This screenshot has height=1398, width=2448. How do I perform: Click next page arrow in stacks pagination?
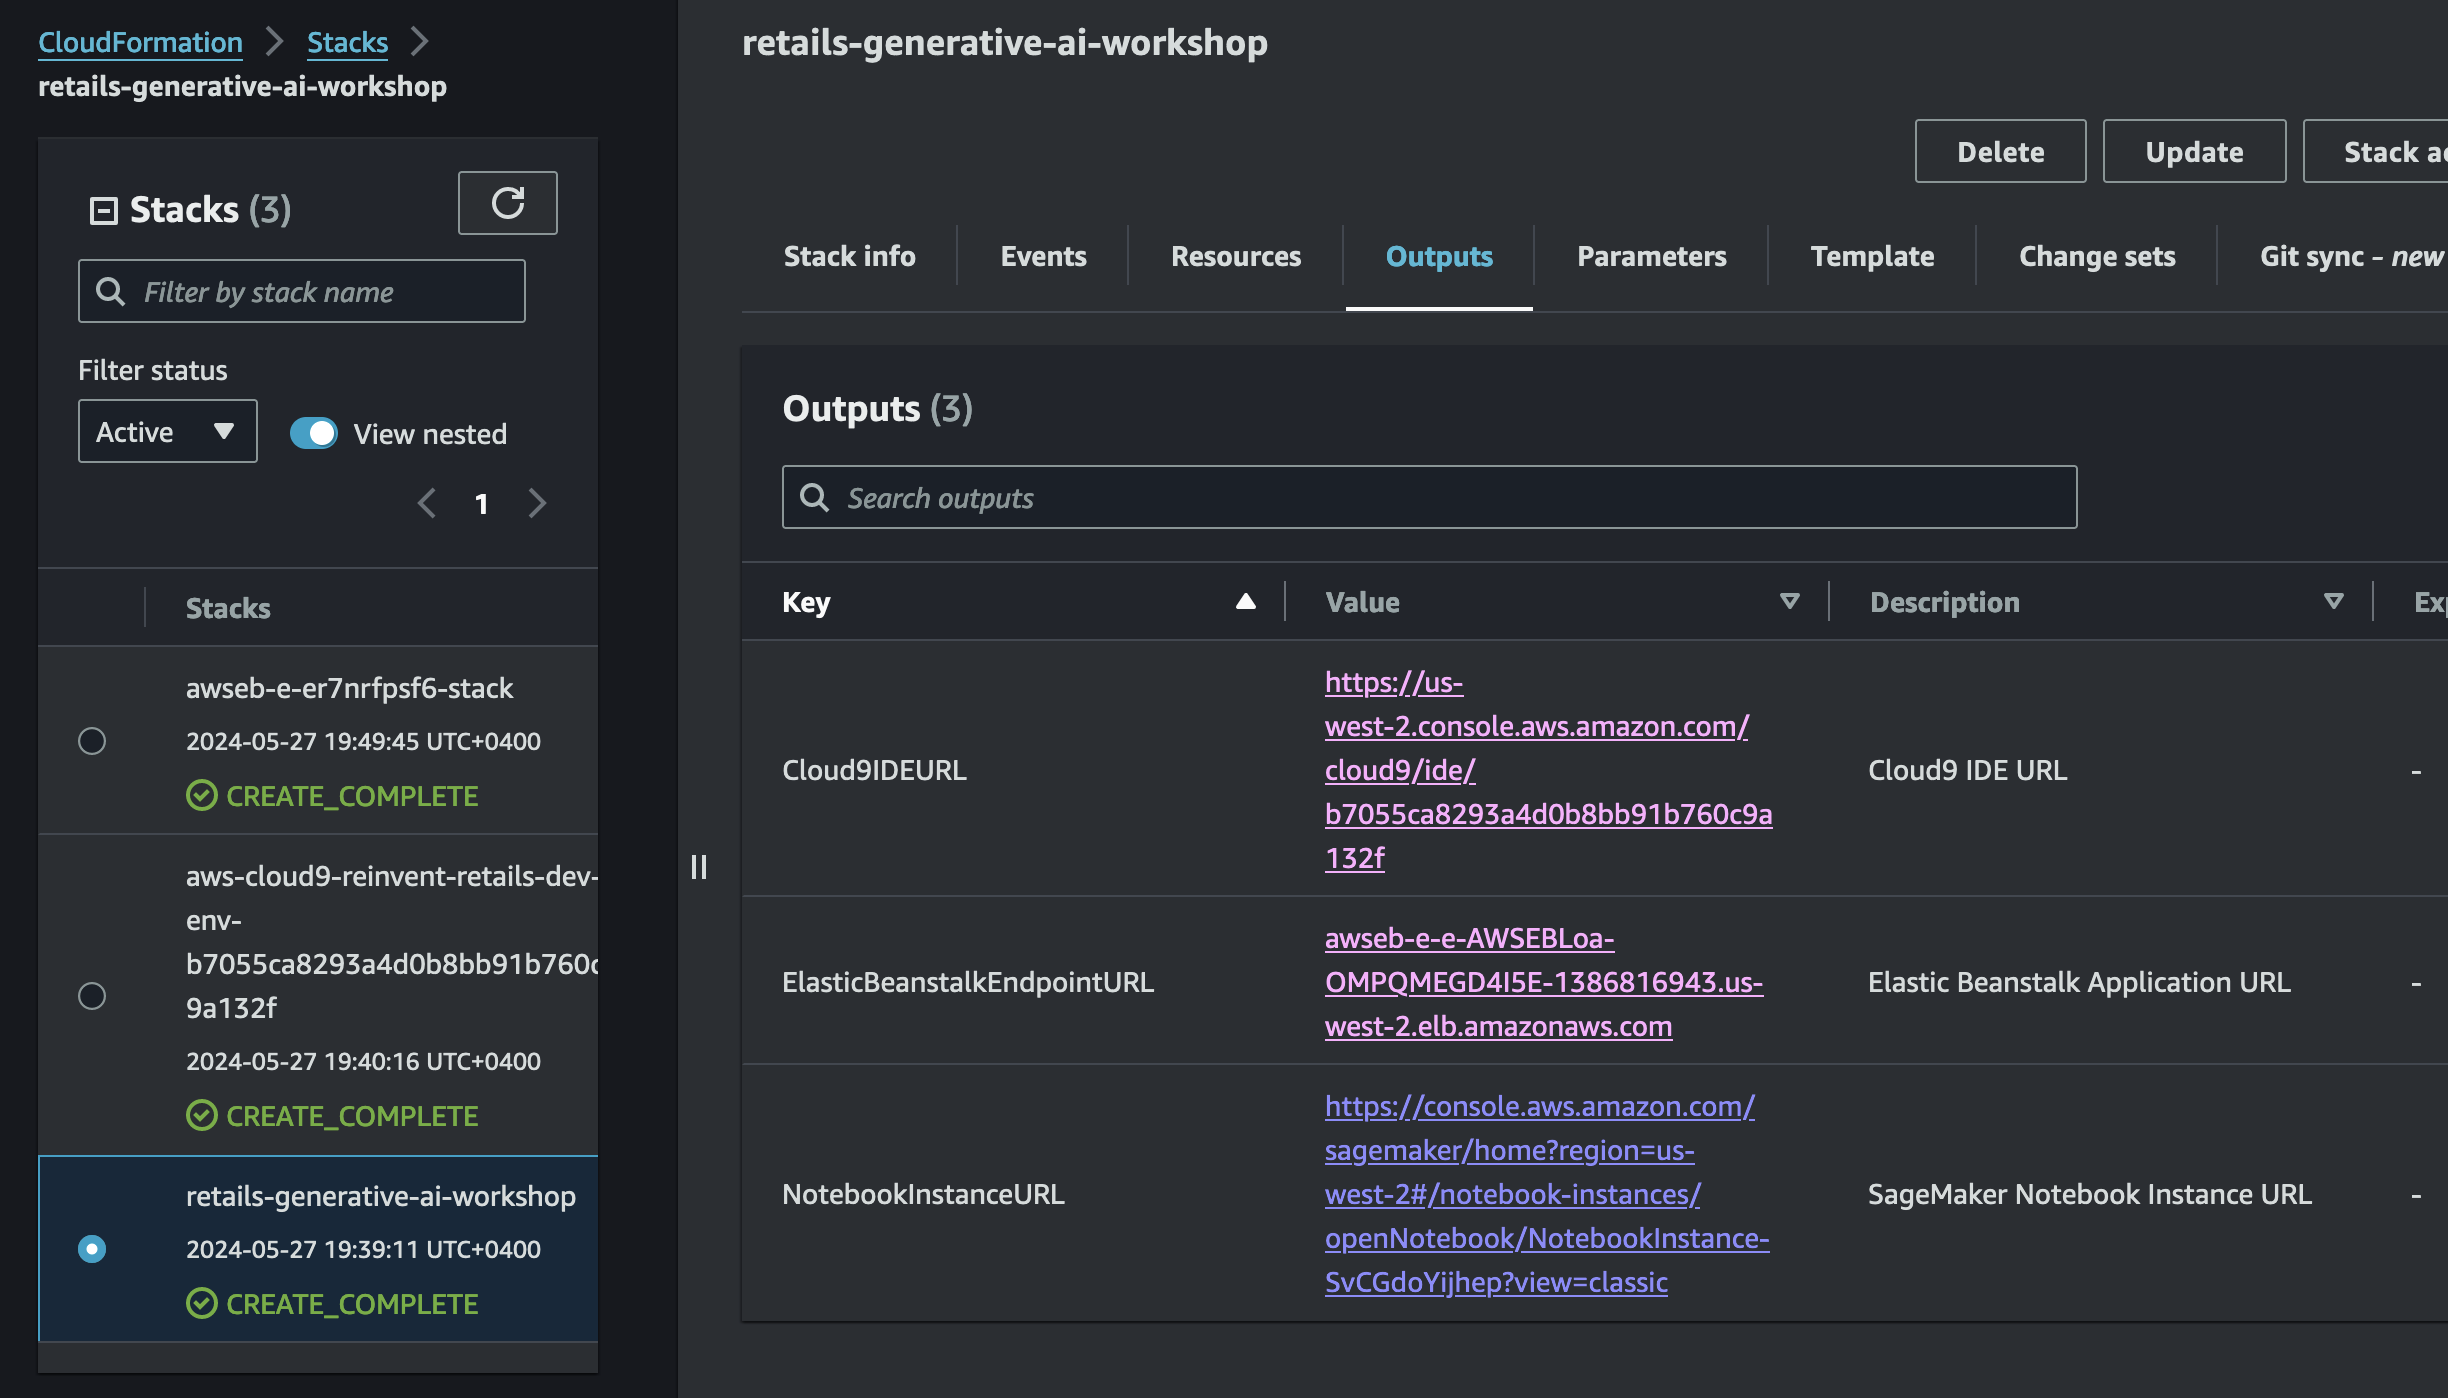[537, 503]
